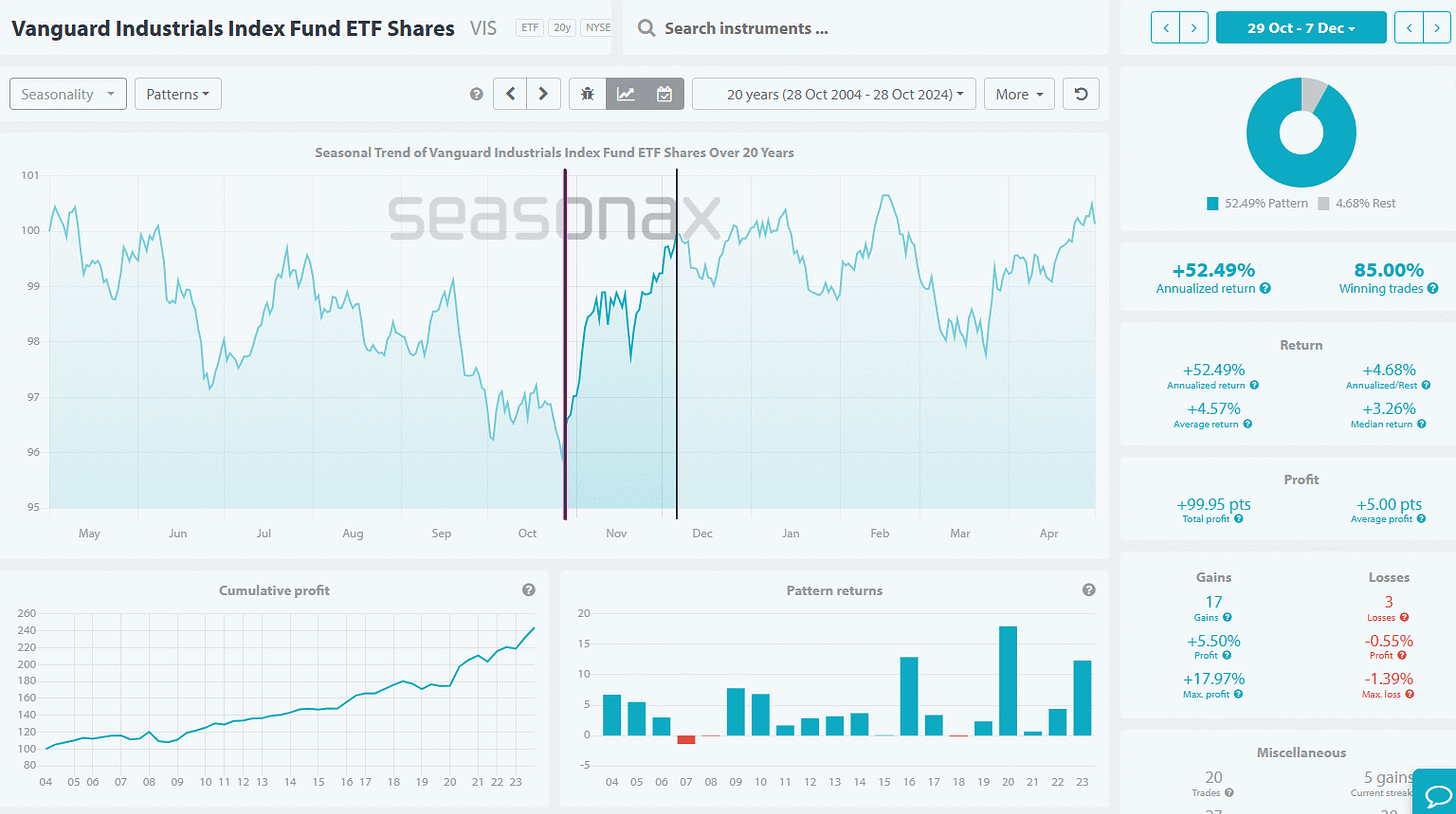Viewport: 1456px width, 814px height.
Task: Open help for Cumulative profit chart
Action: point(529,590)
